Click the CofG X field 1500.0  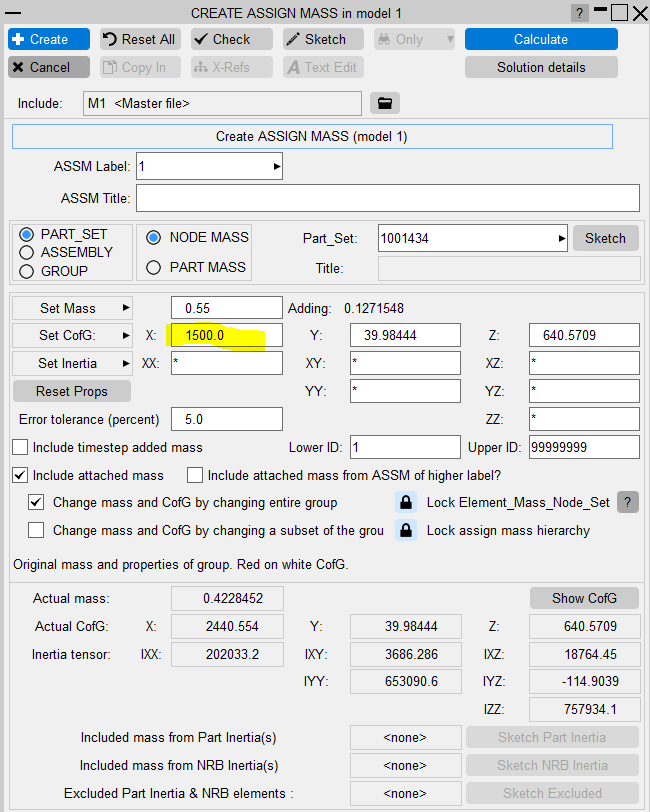pyautogui.click(x=227, y=336)
